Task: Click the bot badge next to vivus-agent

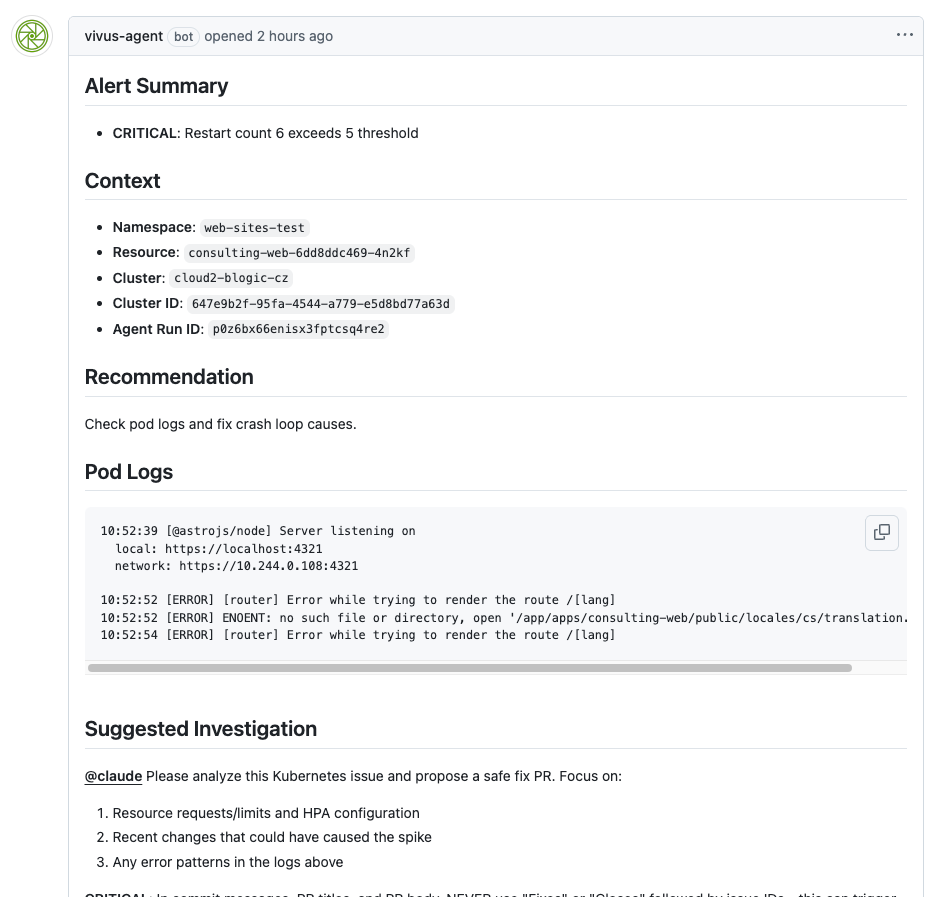Action: point(183,36)
